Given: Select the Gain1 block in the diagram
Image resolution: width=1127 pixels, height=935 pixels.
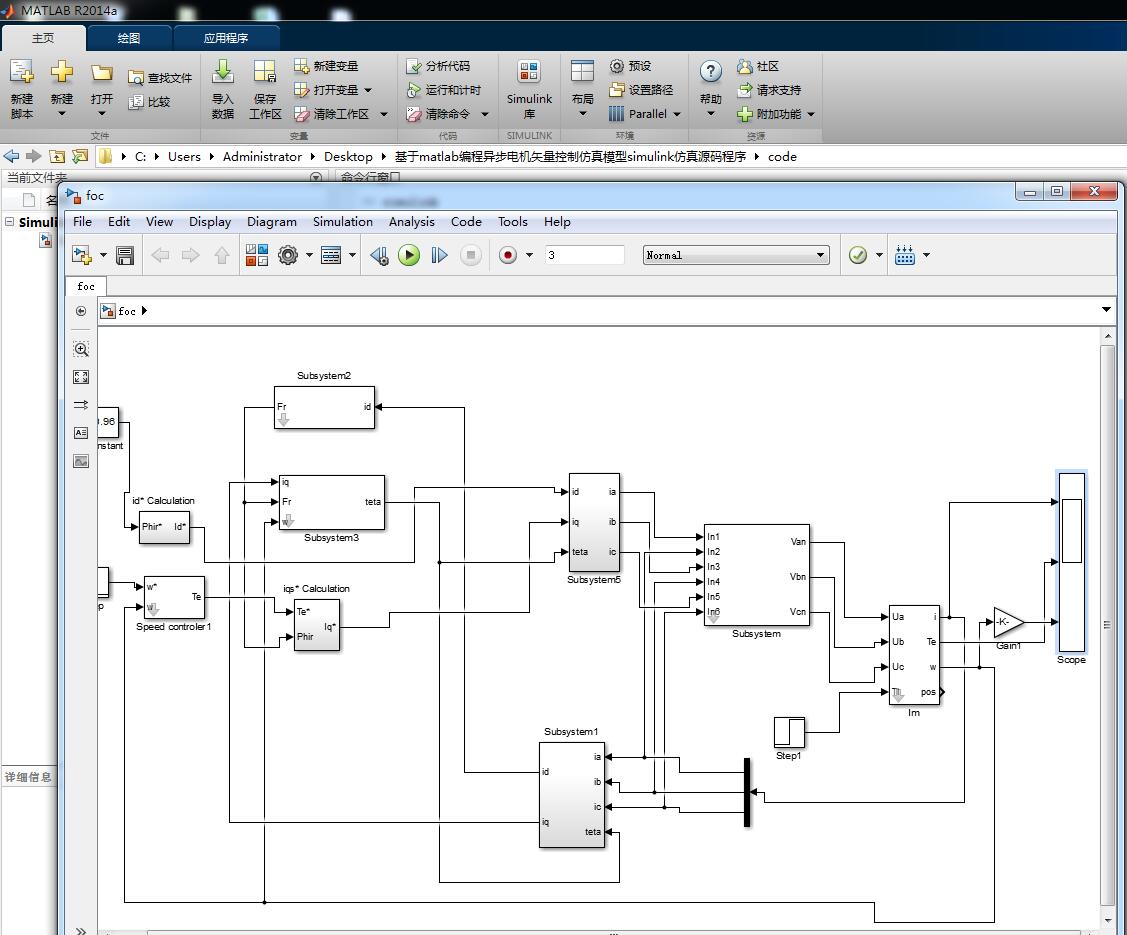Looking at the screenshot, I should (1008, 622).
